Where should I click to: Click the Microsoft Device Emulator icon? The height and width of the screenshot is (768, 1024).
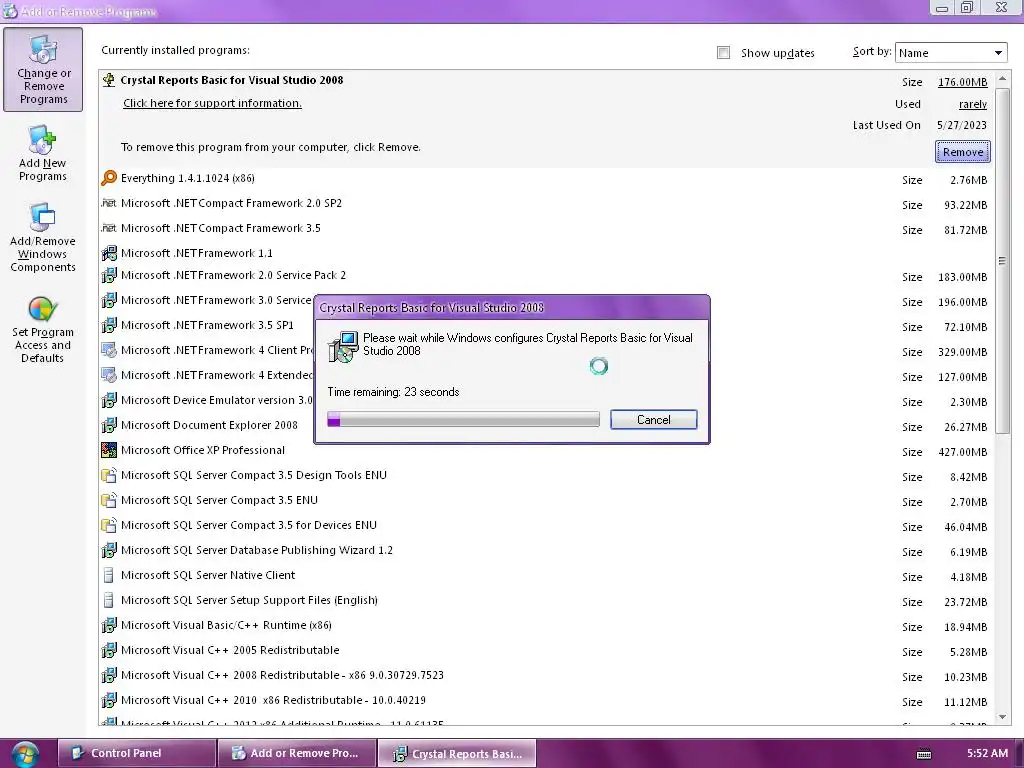click(x=109, y=400)
